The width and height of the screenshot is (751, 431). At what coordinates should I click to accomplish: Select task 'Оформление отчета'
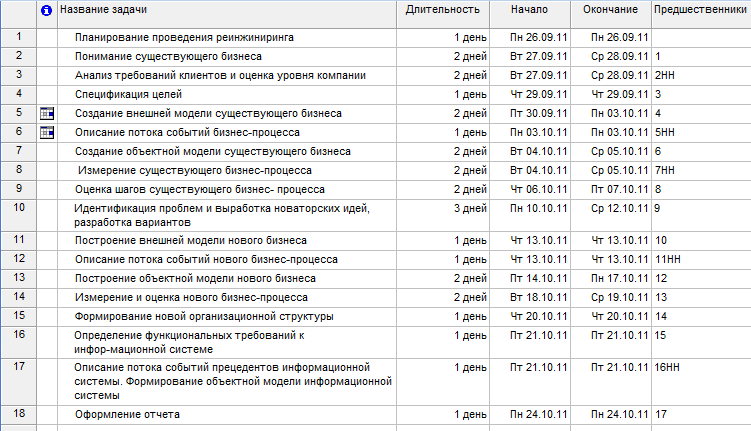point(127,415)
